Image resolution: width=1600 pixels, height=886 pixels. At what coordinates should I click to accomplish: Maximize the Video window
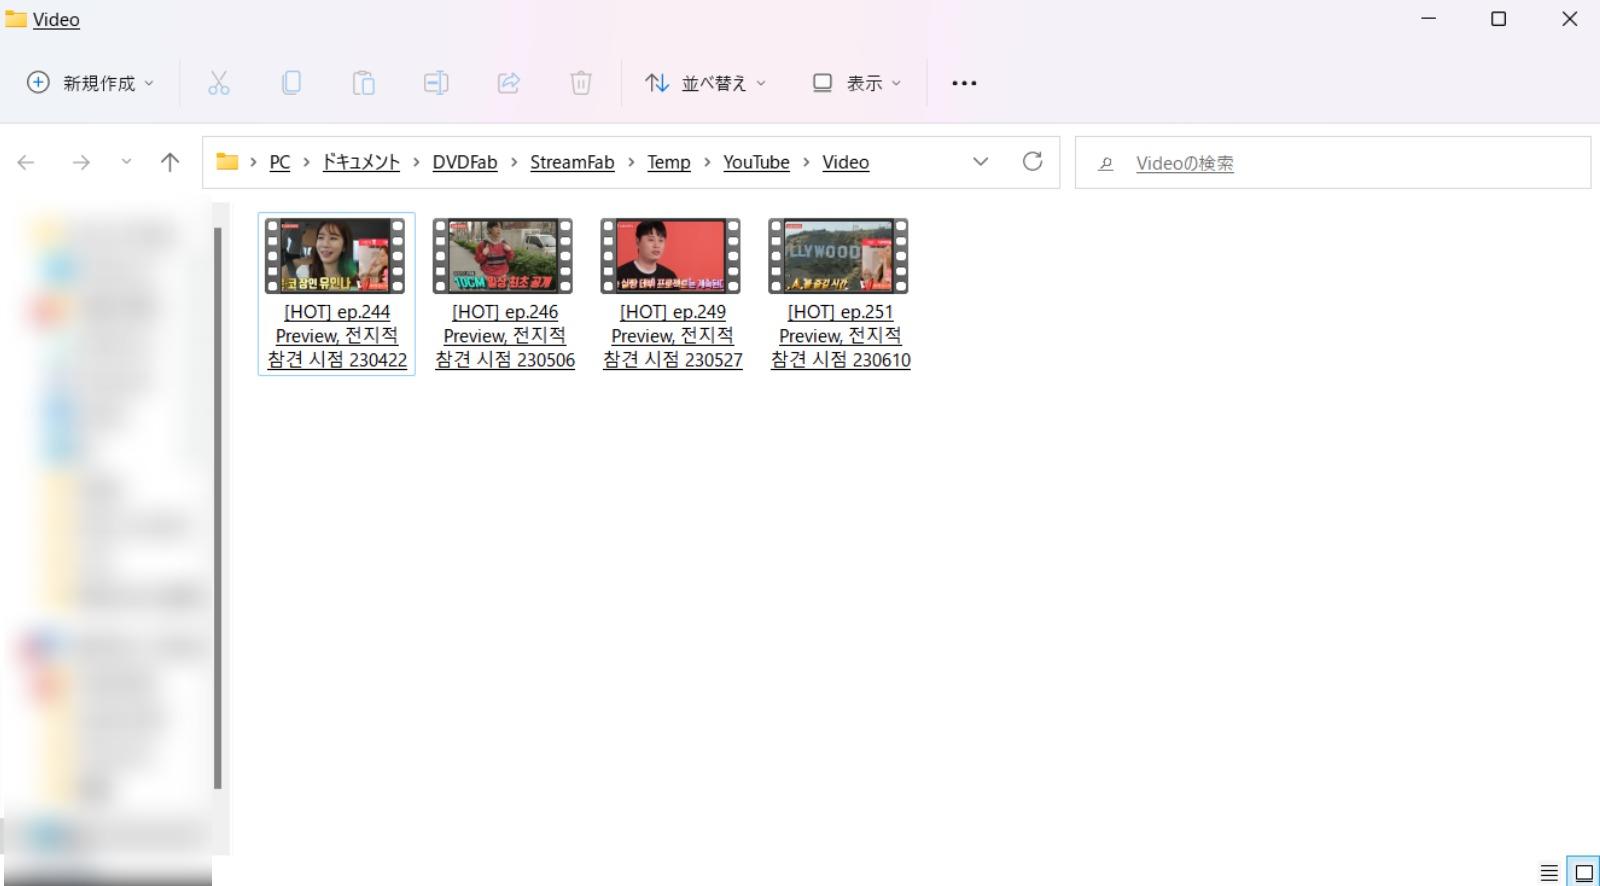1498,19
